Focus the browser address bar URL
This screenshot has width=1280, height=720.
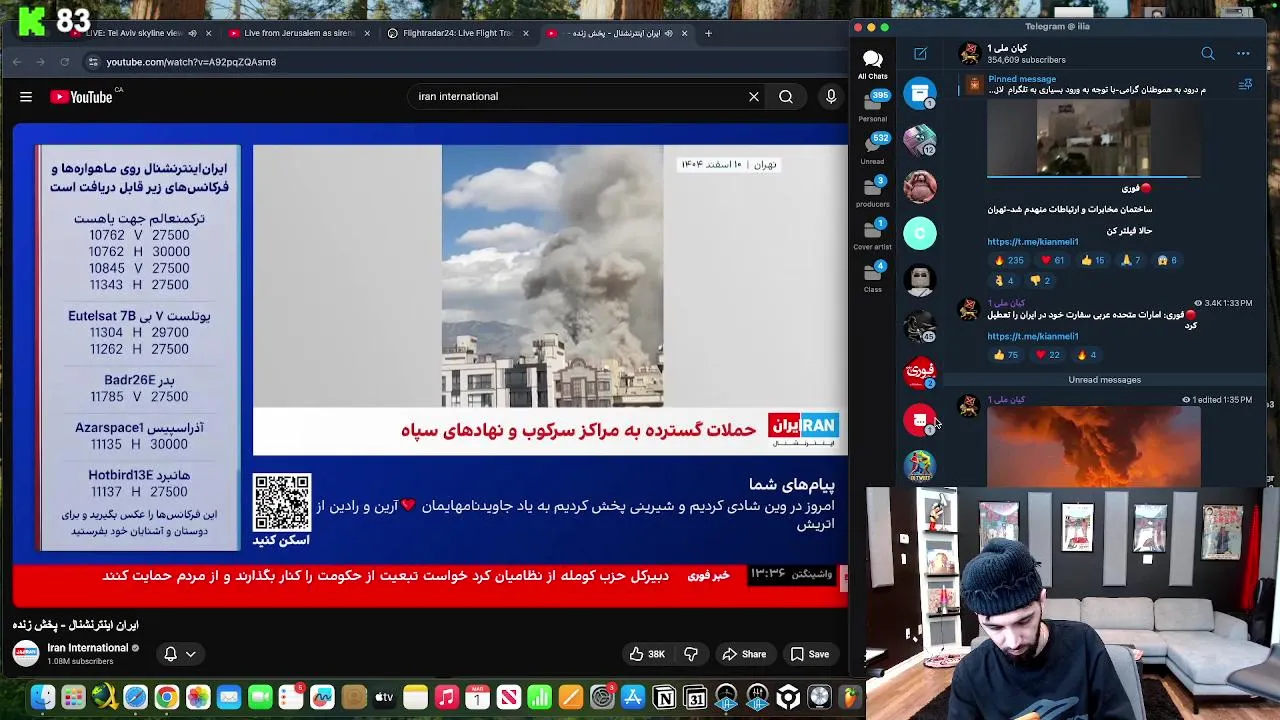pyautogui.click(x=191, y=62)
